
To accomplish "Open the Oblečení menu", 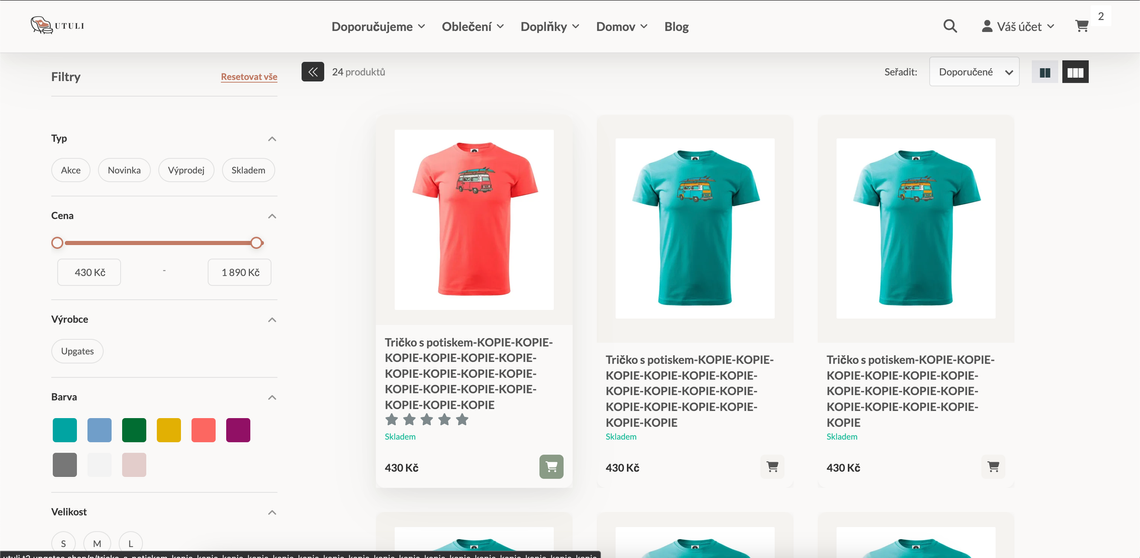I will tap(472, 26).
